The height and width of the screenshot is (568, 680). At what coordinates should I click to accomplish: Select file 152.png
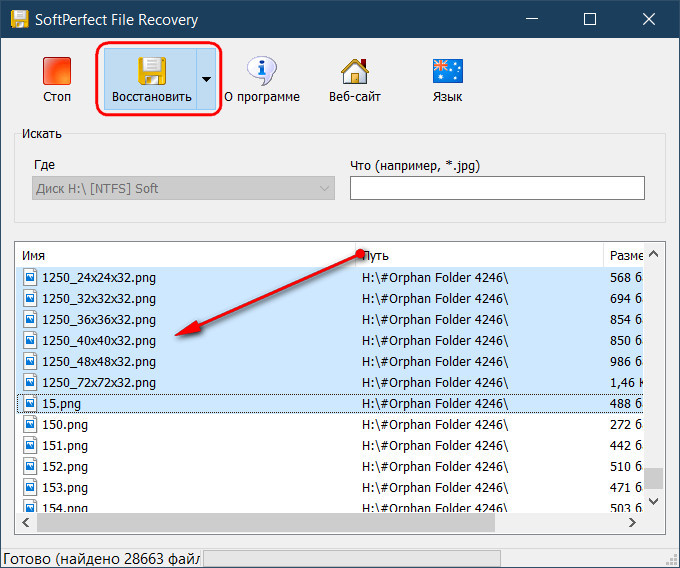65,467
